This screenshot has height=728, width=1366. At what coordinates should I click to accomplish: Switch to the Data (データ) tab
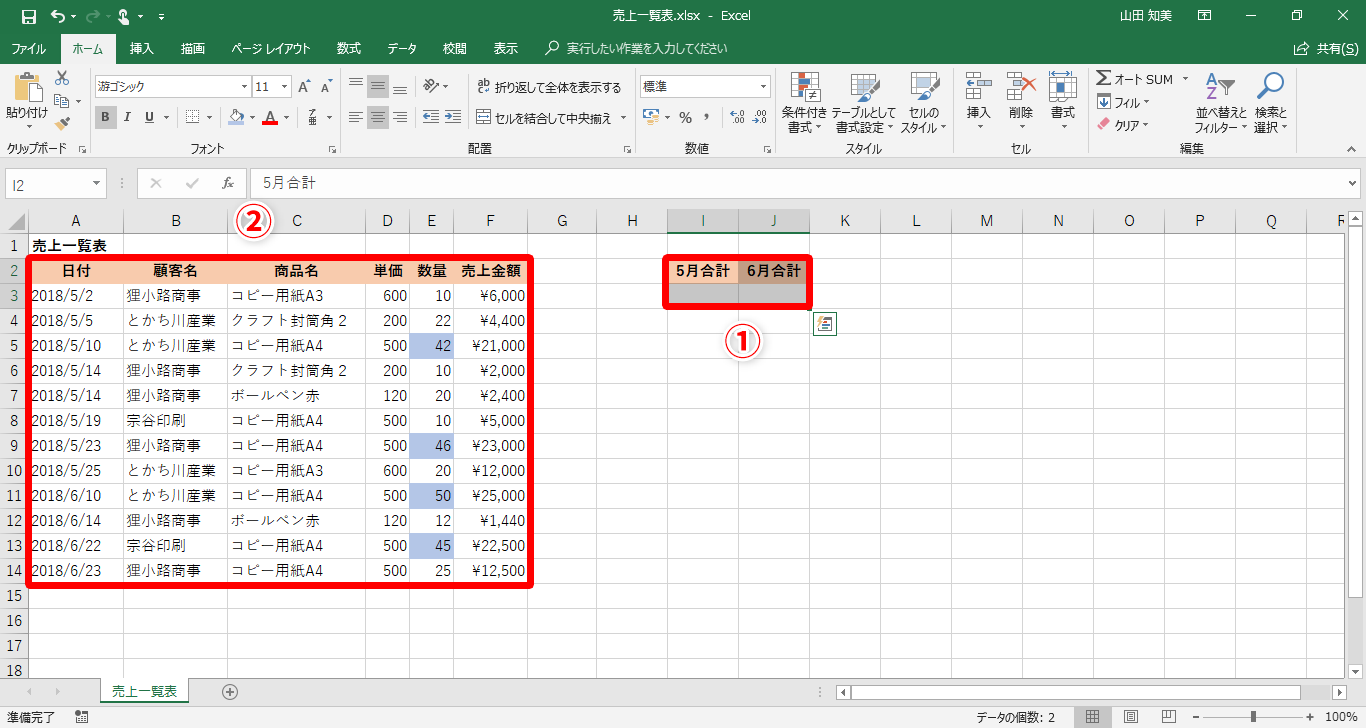pos(402,48)
